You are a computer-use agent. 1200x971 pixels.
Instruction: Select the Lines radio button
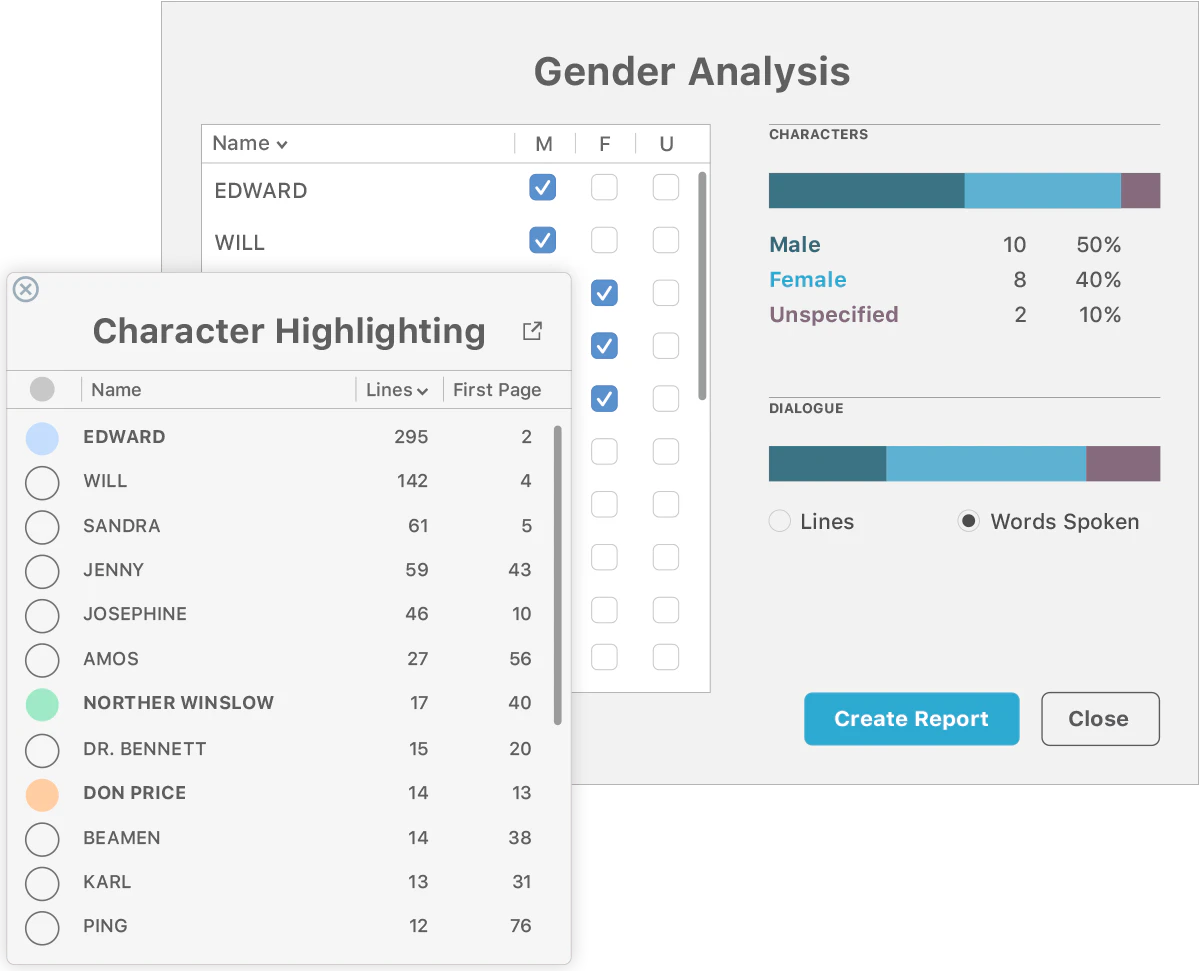780,521
